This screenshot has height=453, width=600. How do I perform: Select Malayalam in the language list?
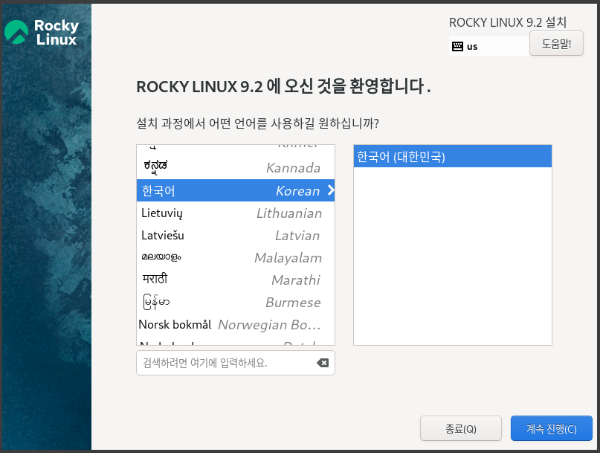click(x=235, y=257)
